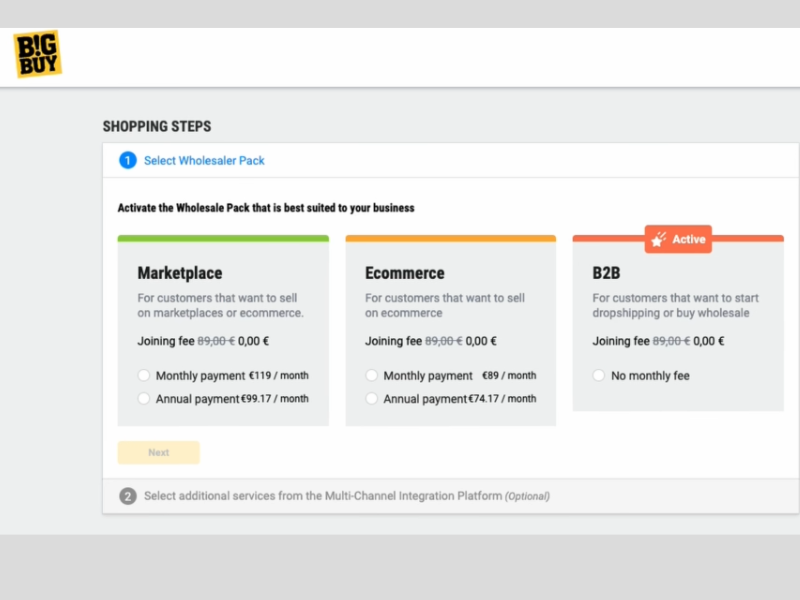
Task: Select Marketplace annual payment €99.17 option
Action: (144, 398)
